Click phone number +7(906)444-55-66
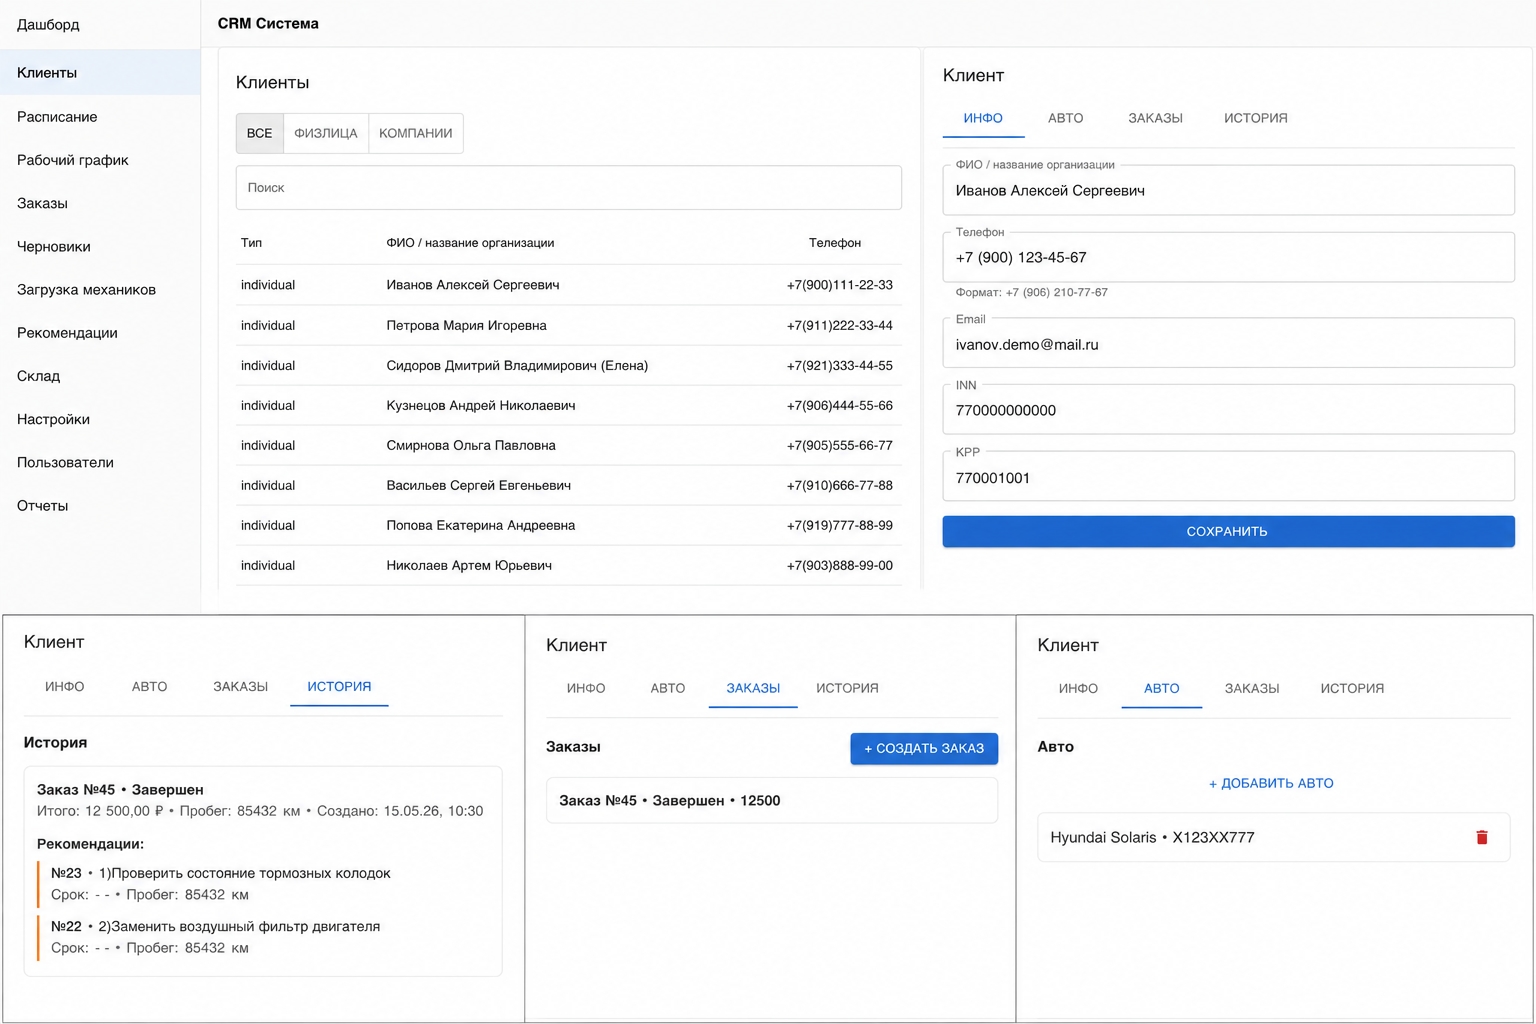The image size is (1536, 1024). pos(839,405)
